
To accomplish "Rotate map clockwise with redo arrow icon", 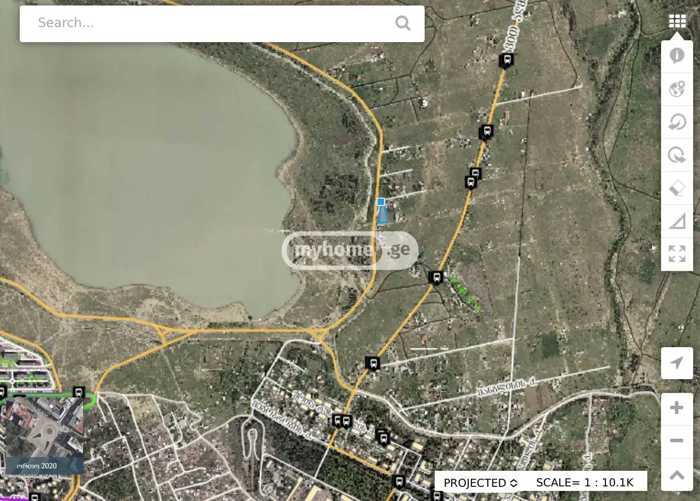I will point(677,155).
